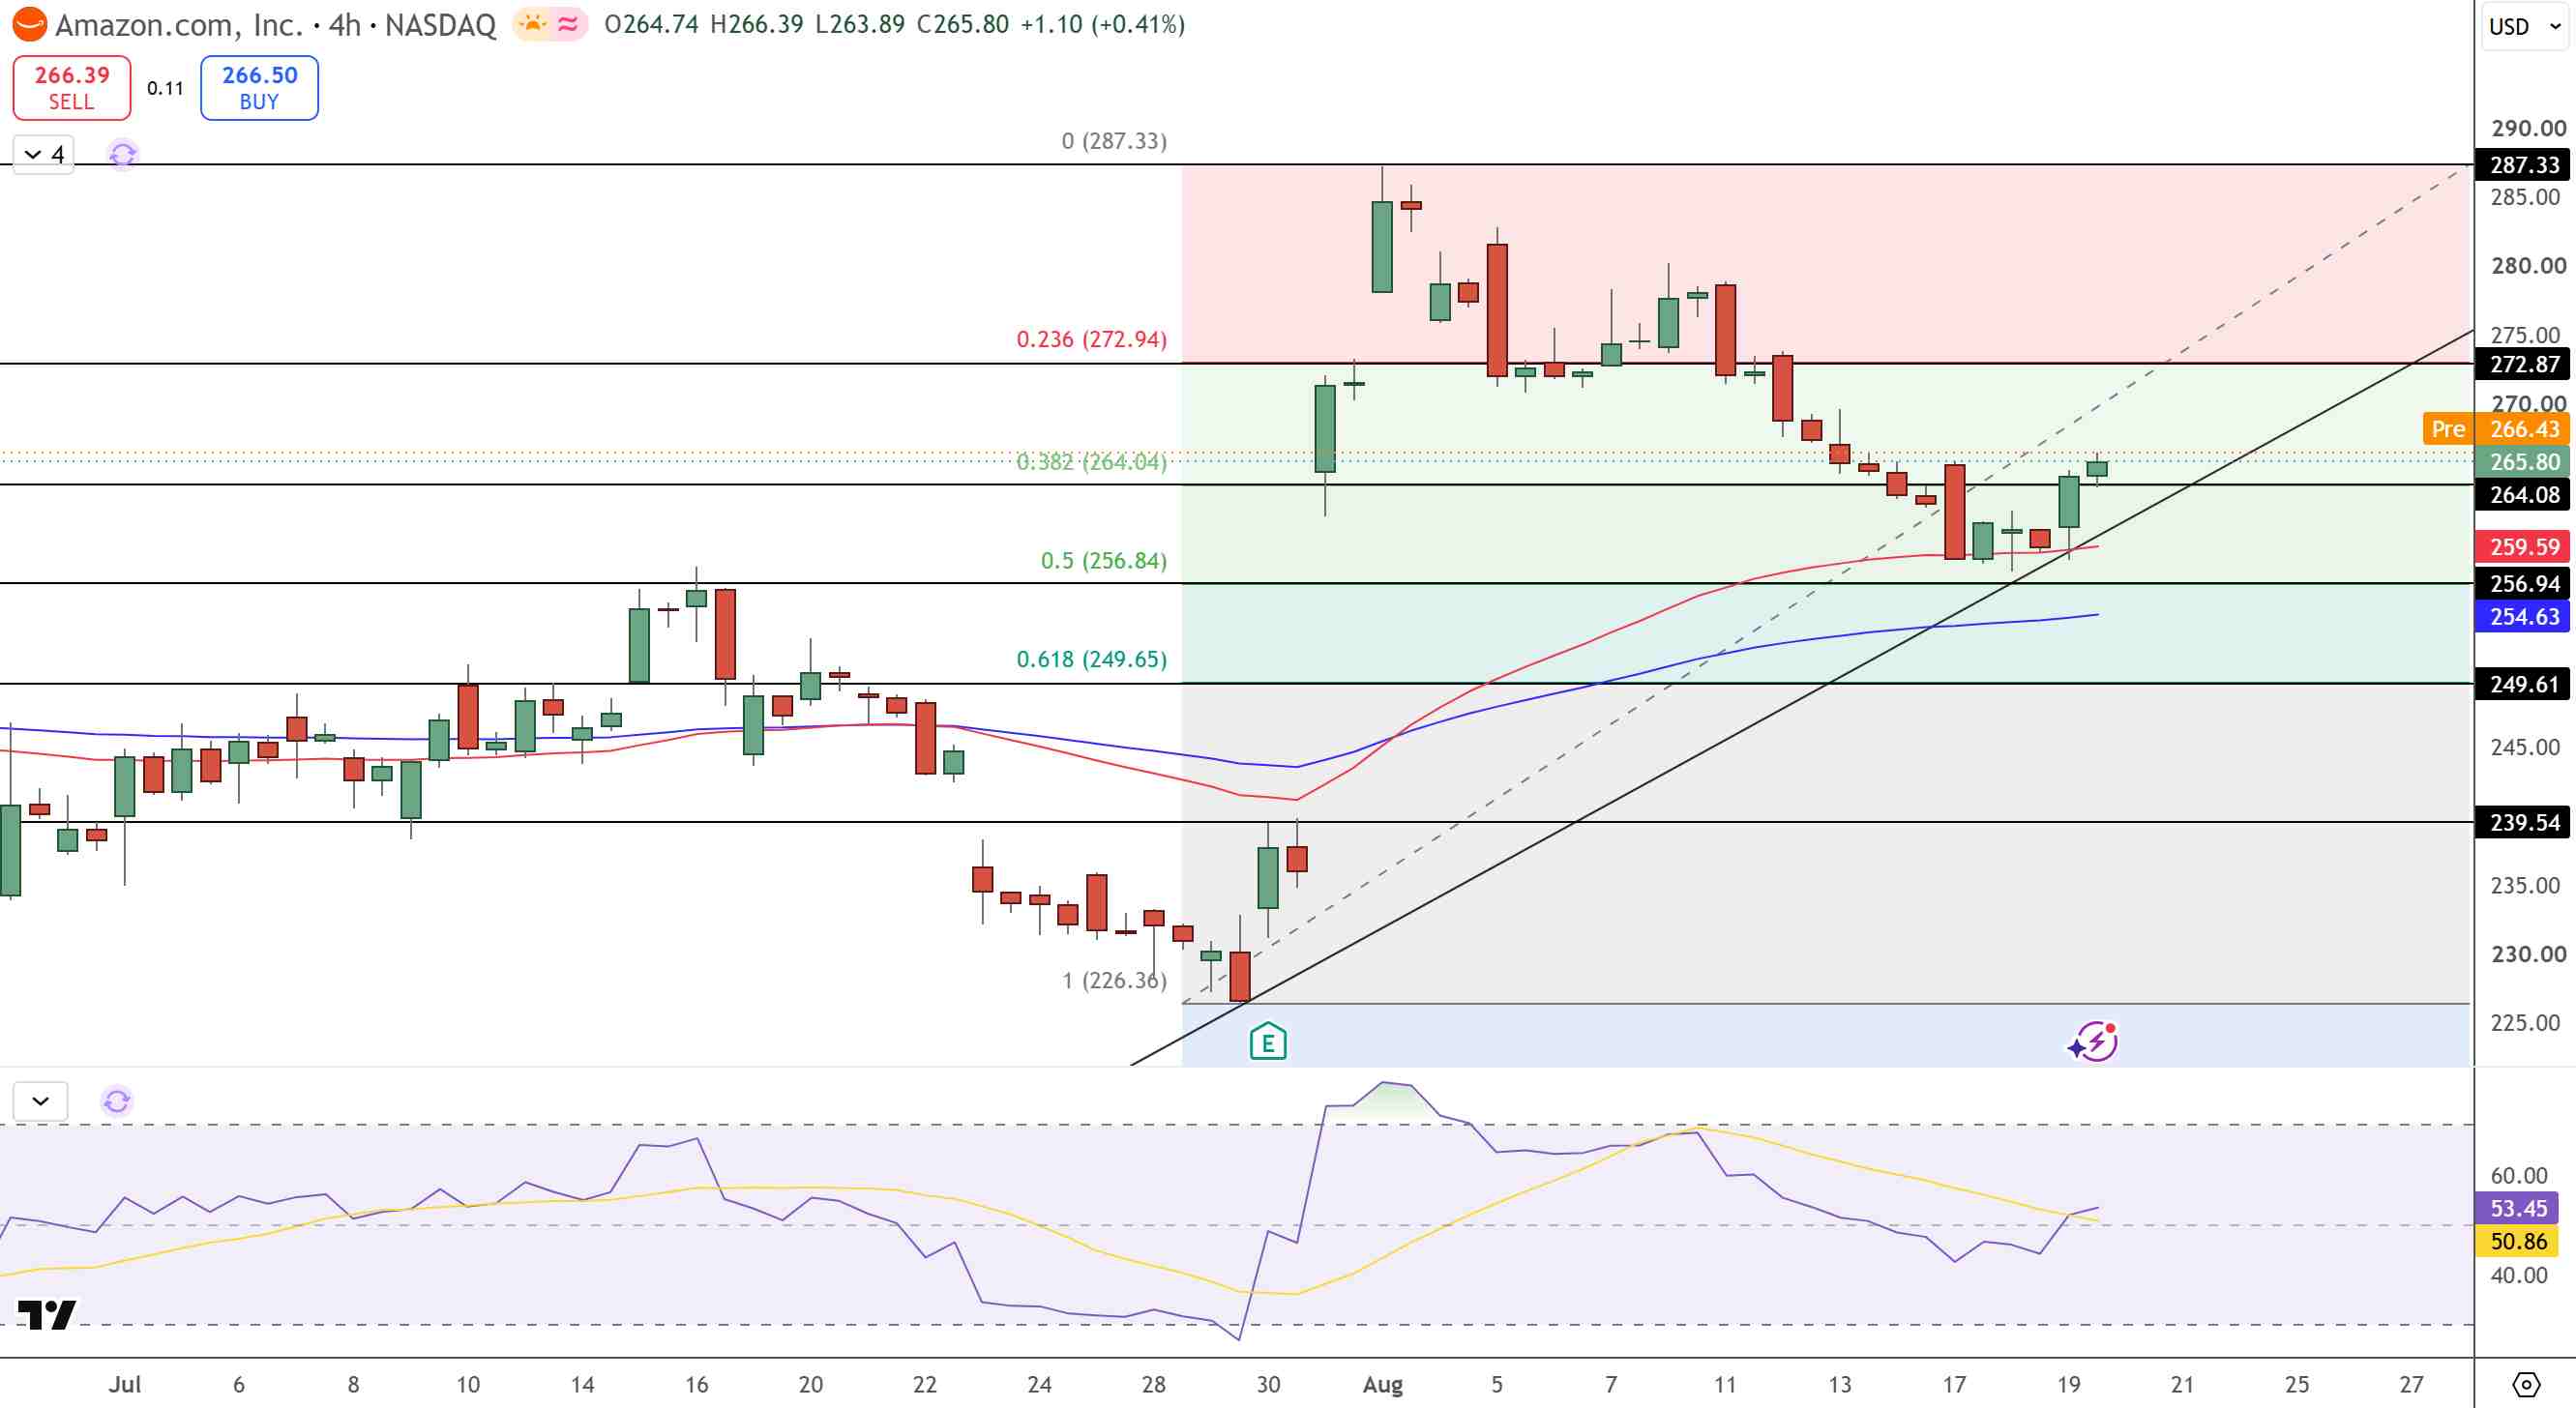2576x1408 pixels.
Task: Click the 256.94 price level label on the axis
Action: pyautogui.click(x=2523, y=584)
